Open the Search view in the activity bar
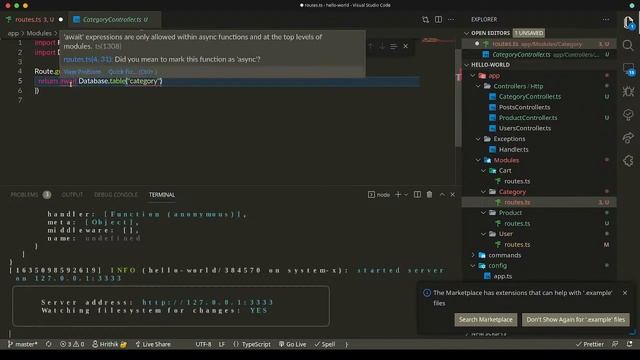This screenshot has width=640, height=360. pos(628,45)
